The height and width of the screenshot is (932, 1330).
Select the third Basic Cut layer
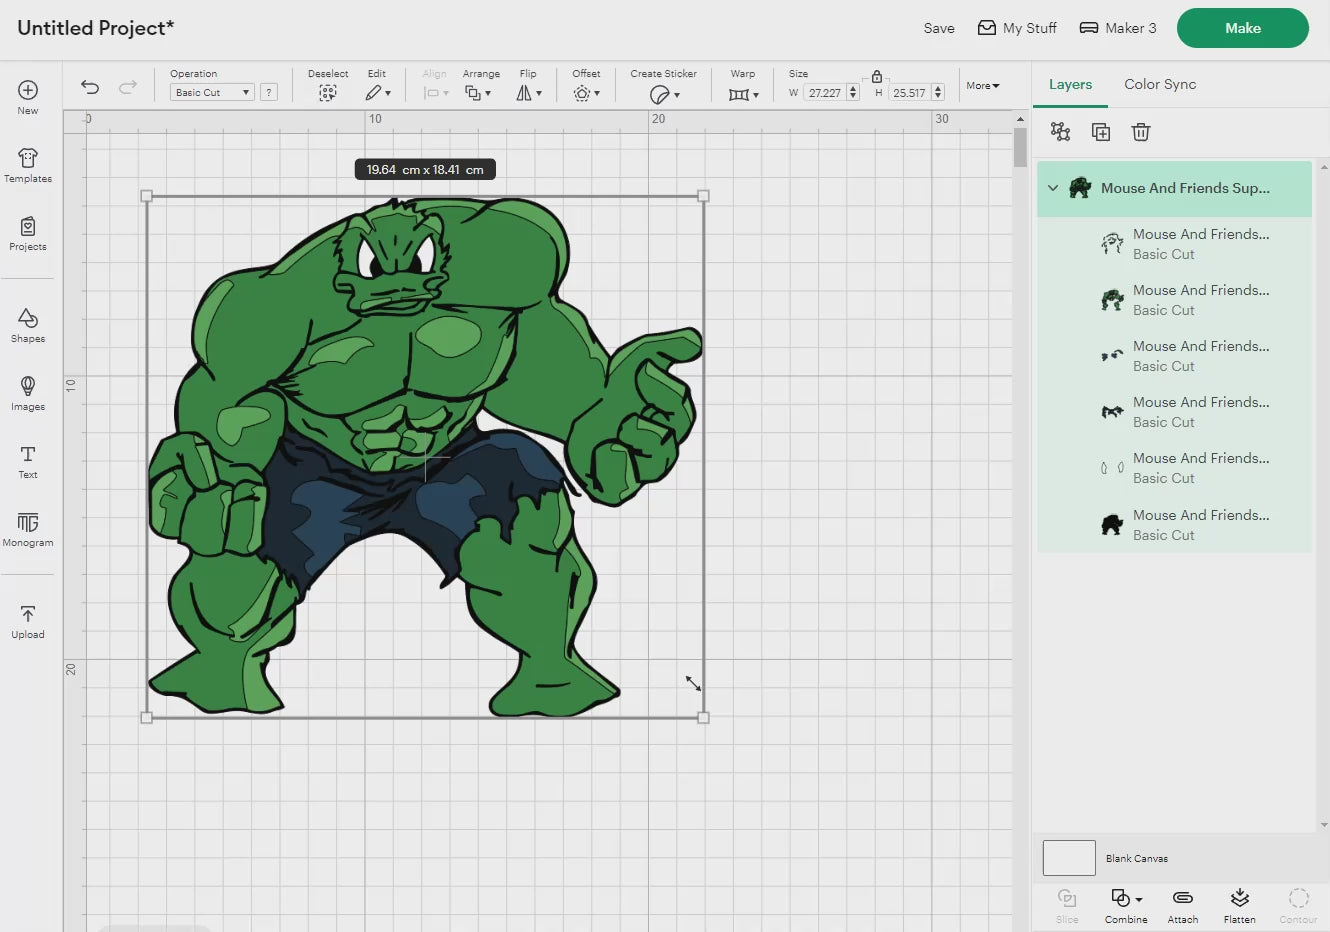1174,356
